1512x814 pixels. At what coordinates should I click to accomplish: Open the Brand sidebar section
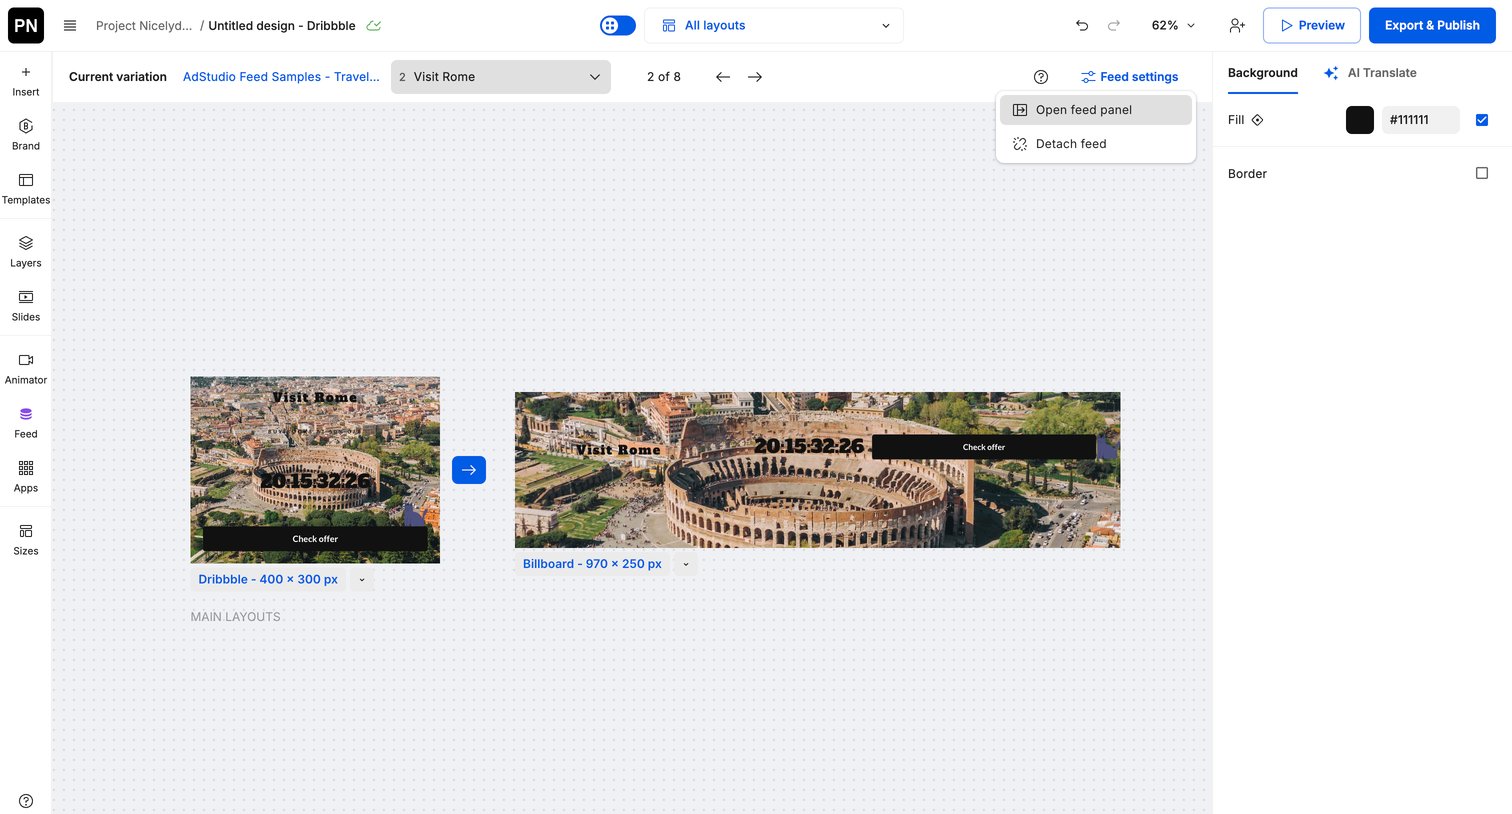(26, 135)
